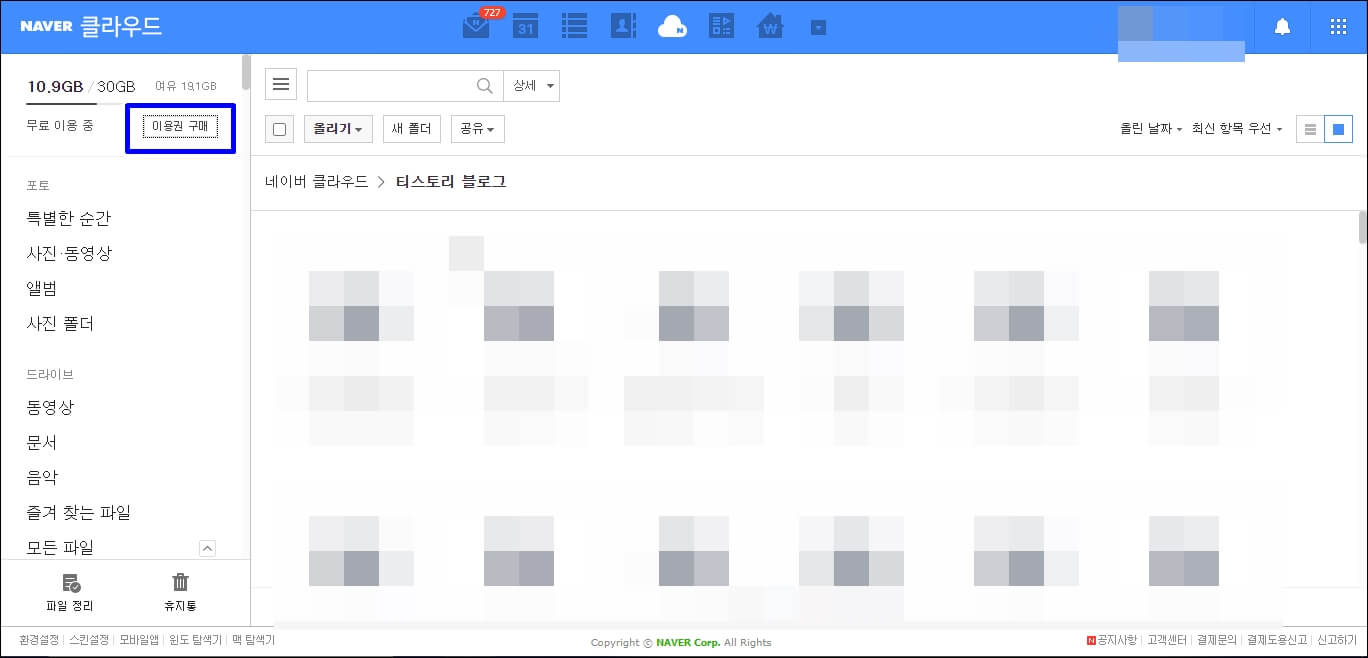Open the Naver Cloud icon in header
The height and width of the screenshot is (658, 1368).
point(672,27)
